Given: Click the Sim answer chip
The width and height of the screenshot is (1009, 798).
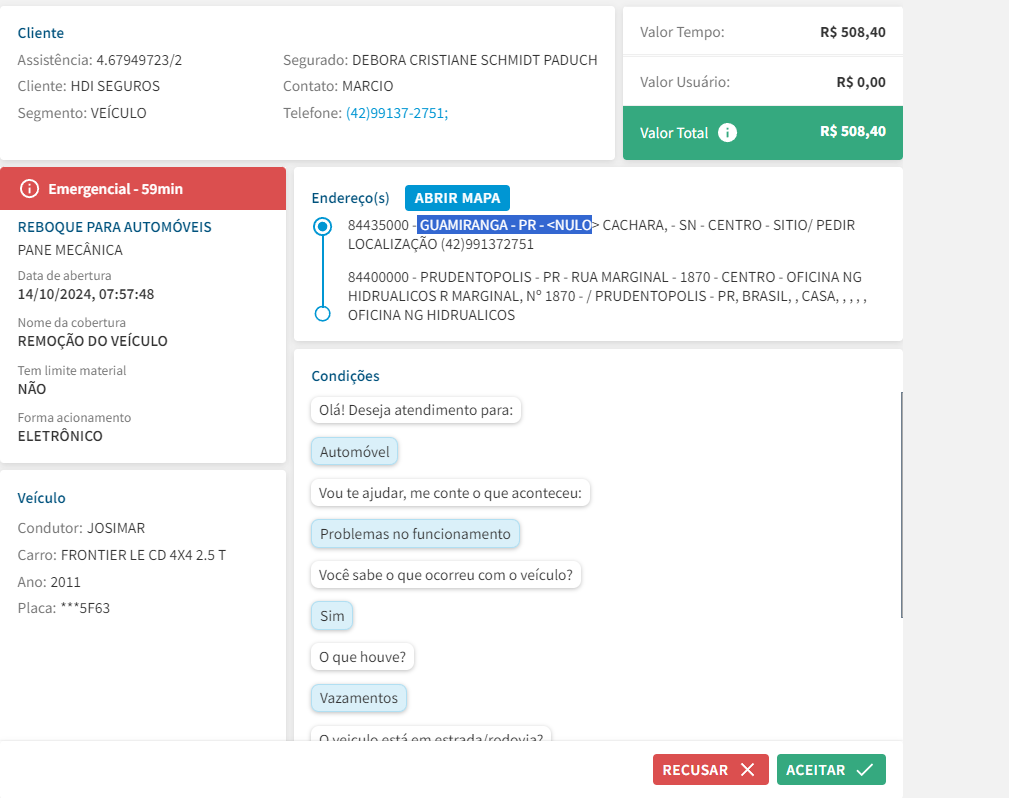Looking at the screenshot, I should (332, 616).
